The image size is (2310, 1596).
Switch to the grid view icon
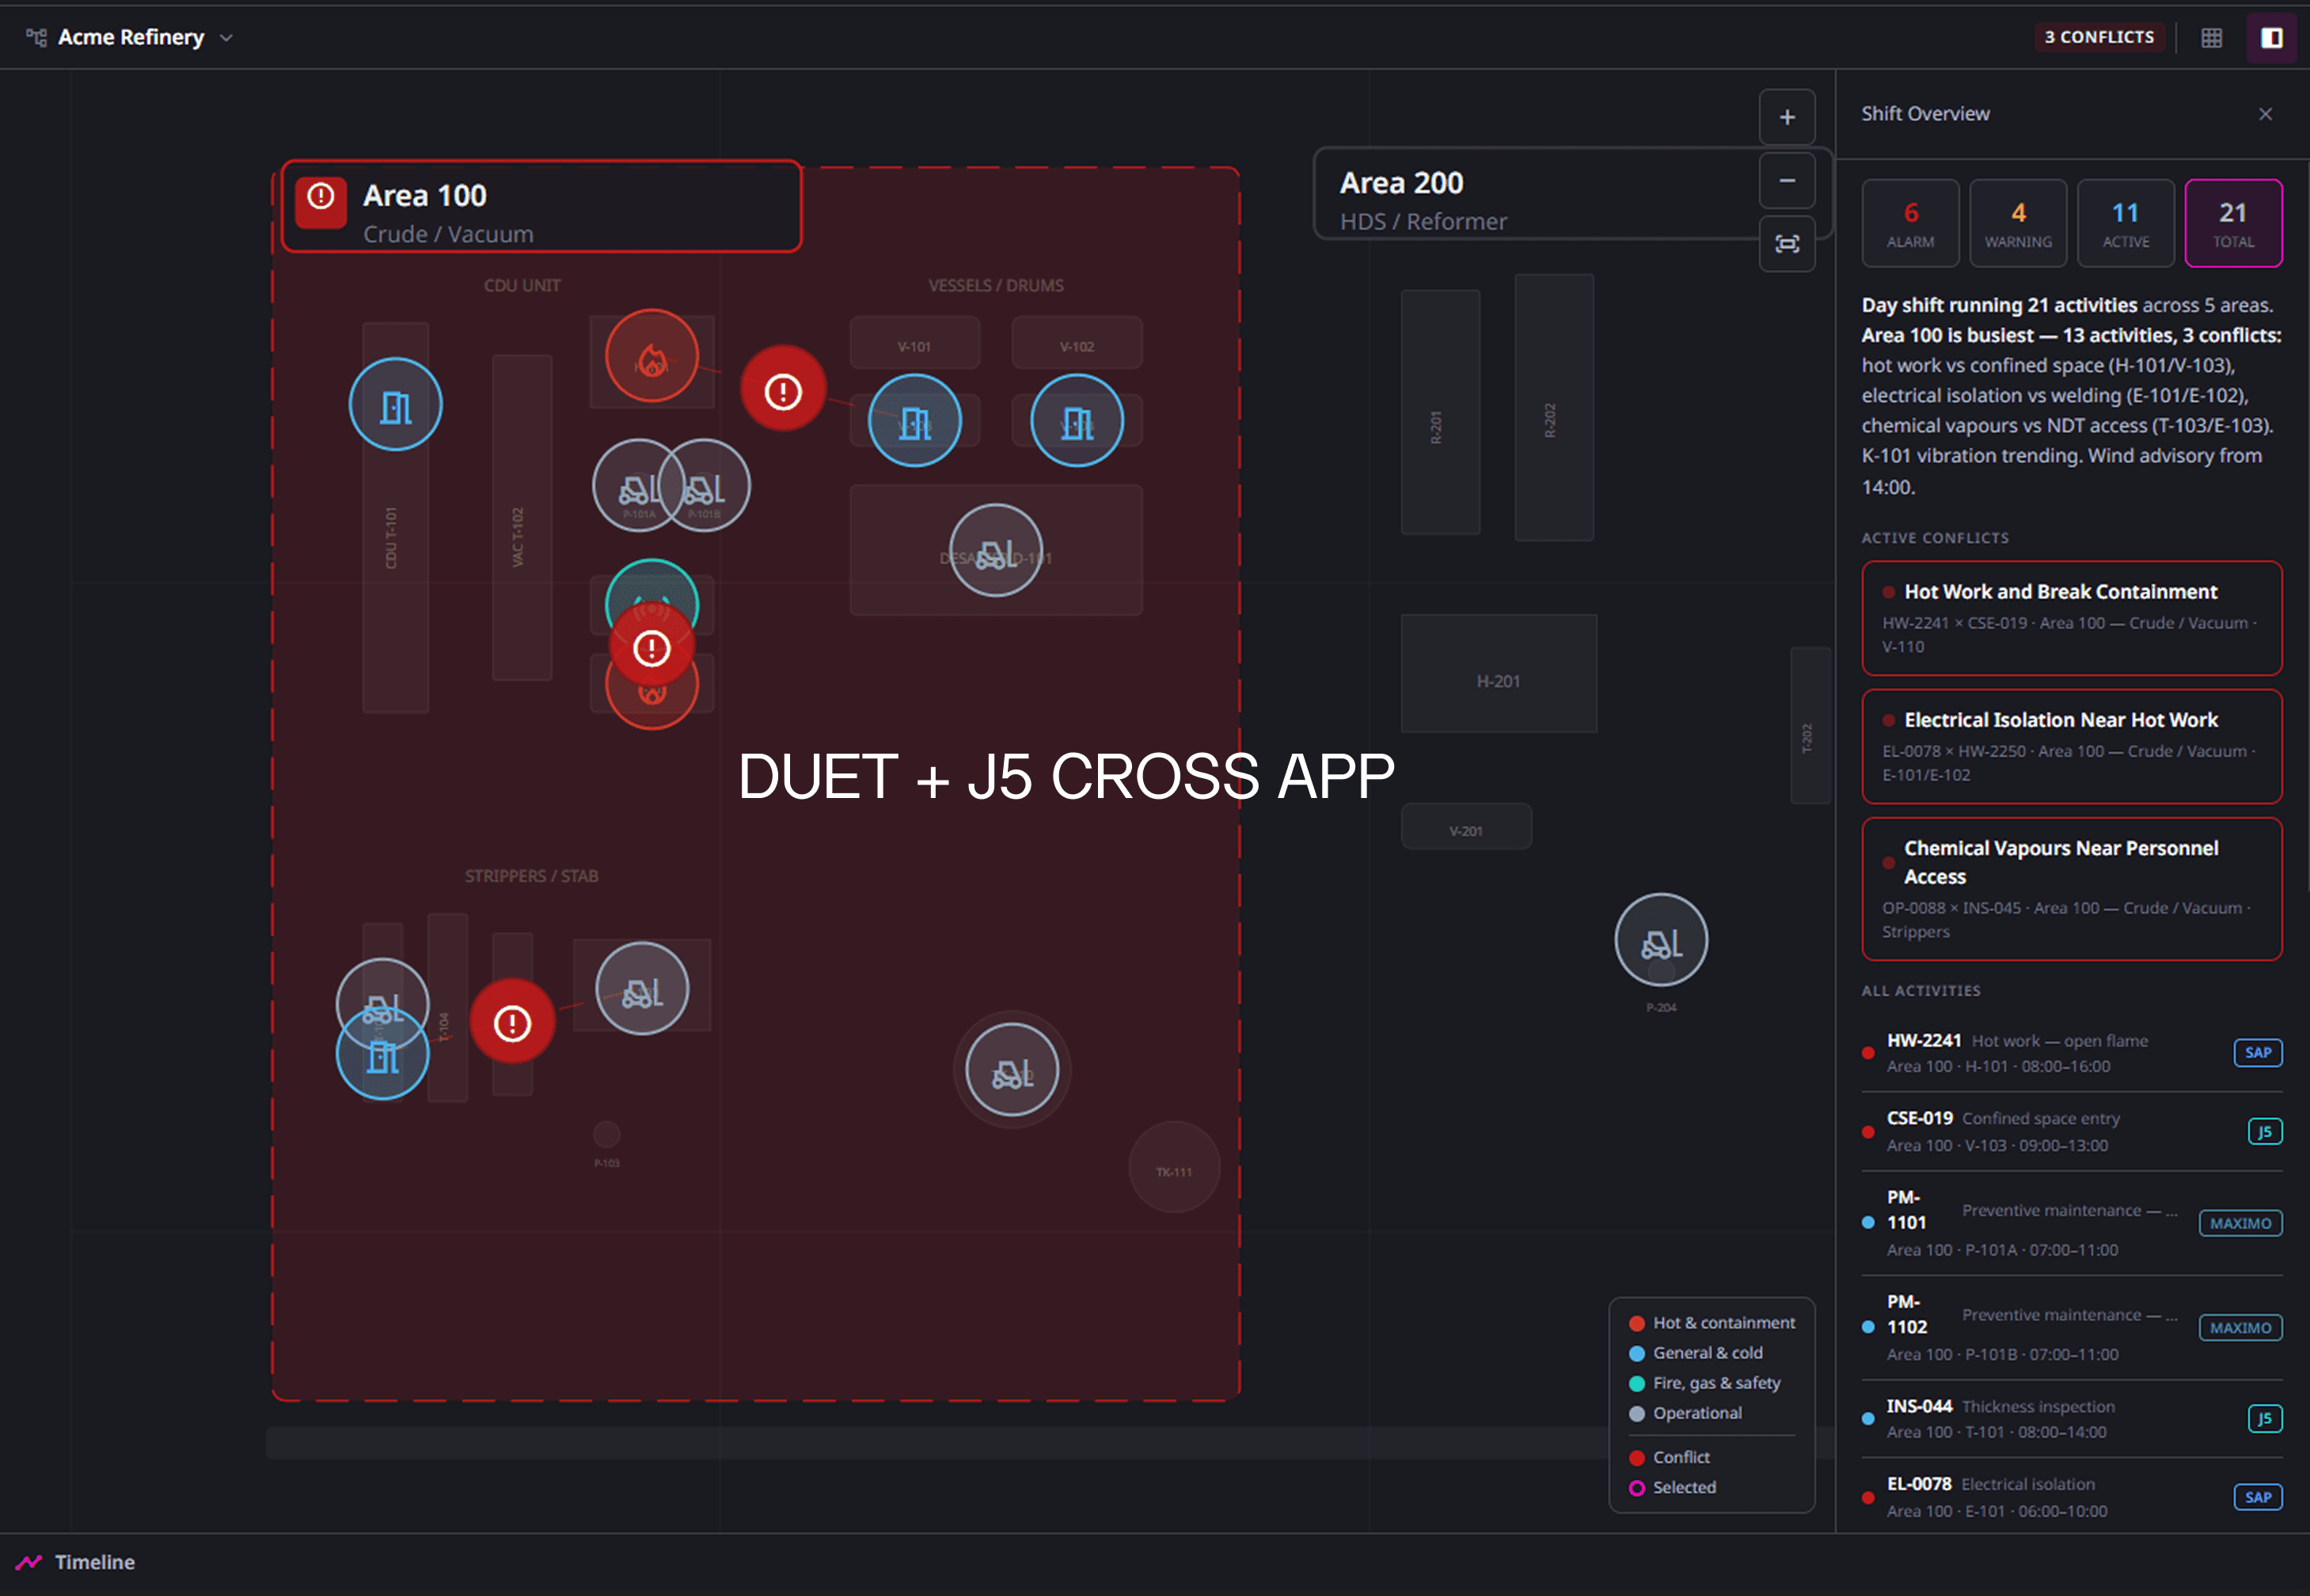point(2211,37)
